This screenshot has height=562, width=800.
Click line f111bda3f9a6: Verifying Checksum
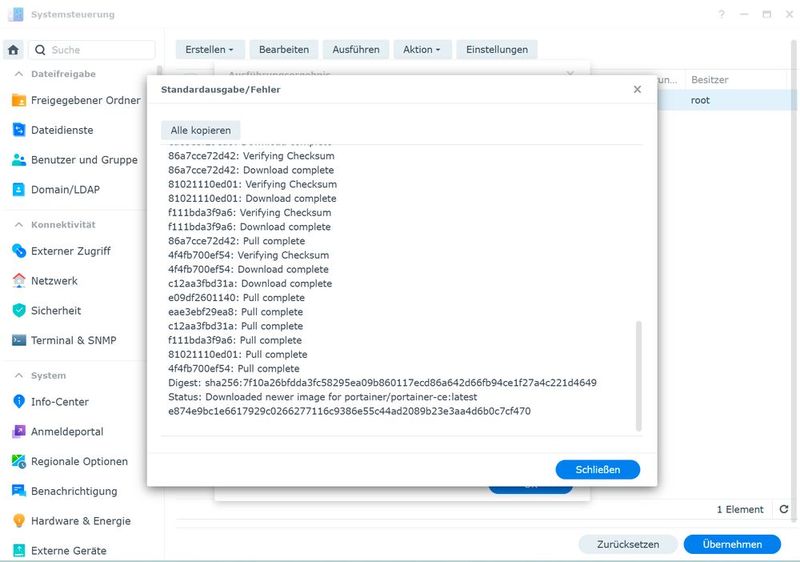point(249,213)
